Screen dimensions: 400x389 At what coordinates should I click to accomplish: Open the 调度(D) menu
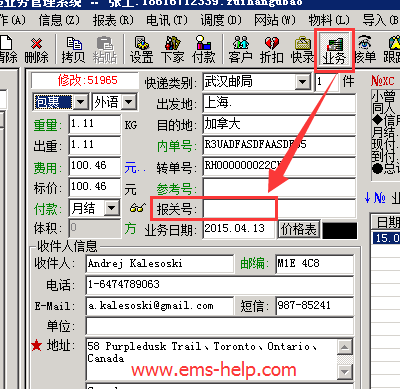(x=221, y=20)
